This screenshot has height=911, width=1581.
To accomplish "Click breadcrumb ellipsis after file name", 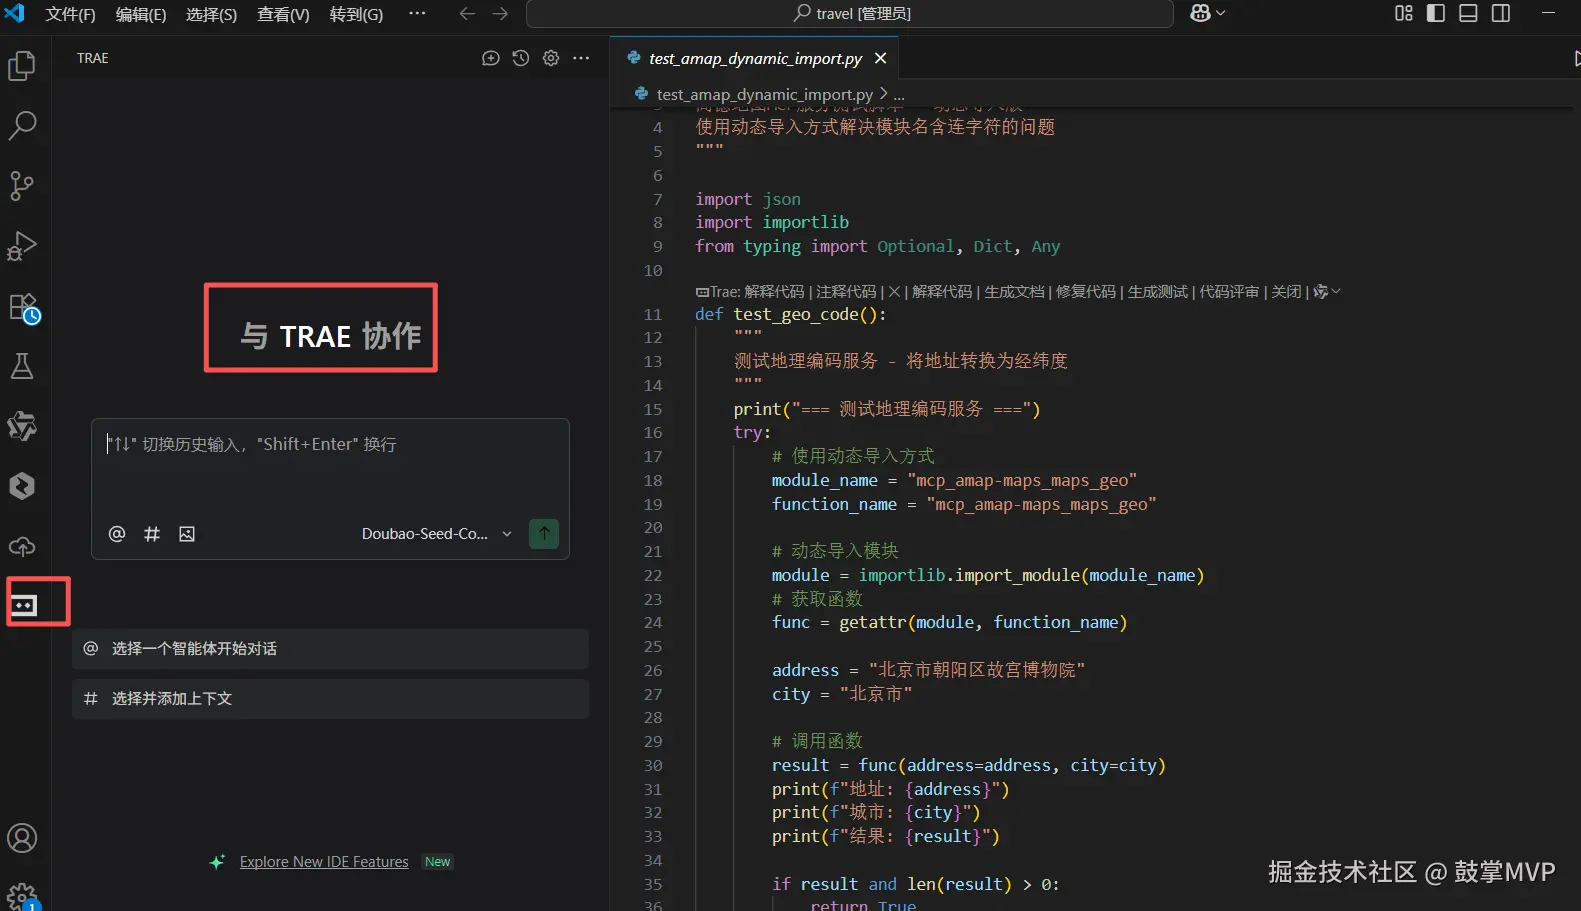I will 898,94.
